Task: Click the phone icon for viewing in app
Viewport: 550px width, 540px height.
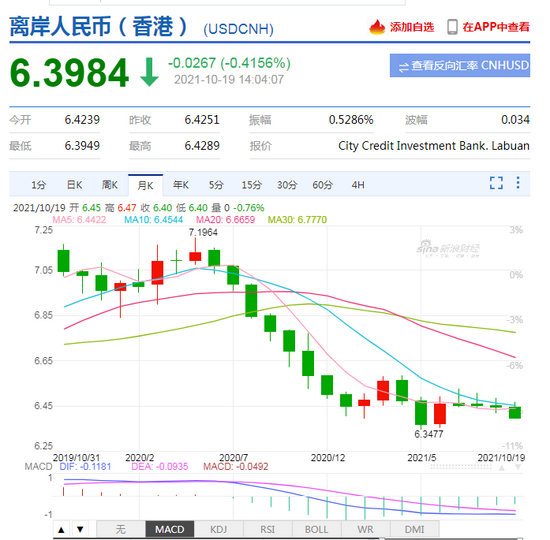Action: coord(452,27)
